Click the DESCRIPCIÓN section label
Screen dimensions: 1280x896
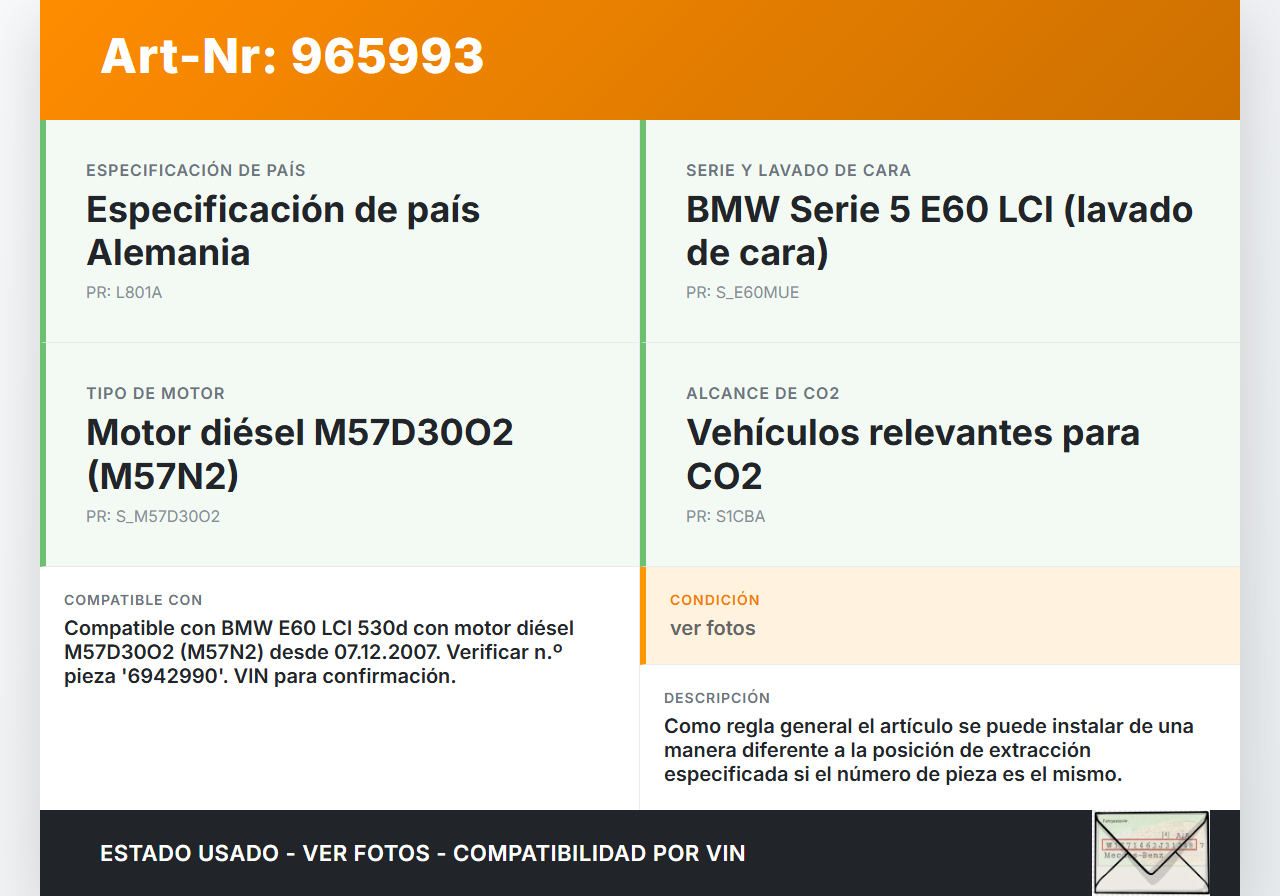[716, 698]
